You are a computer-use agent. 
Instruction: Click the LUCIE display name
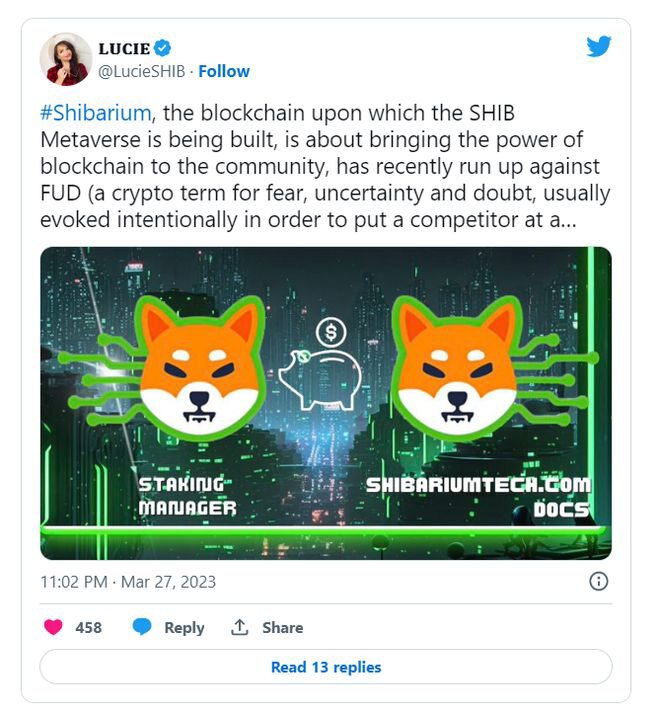click(x=124, y=48)
